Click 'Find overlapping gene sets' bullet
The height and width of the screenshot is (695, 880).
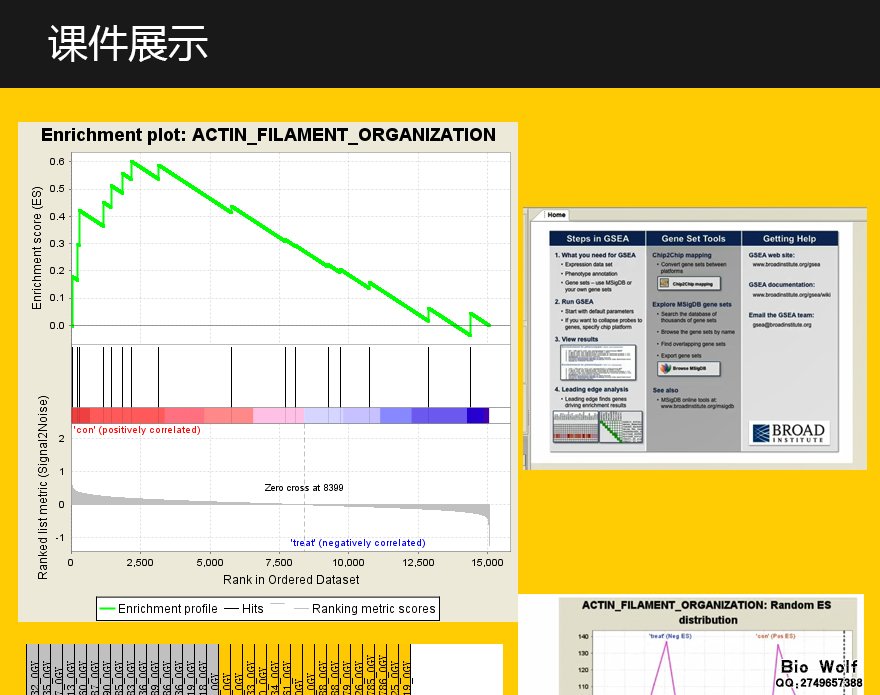(693, 344)
